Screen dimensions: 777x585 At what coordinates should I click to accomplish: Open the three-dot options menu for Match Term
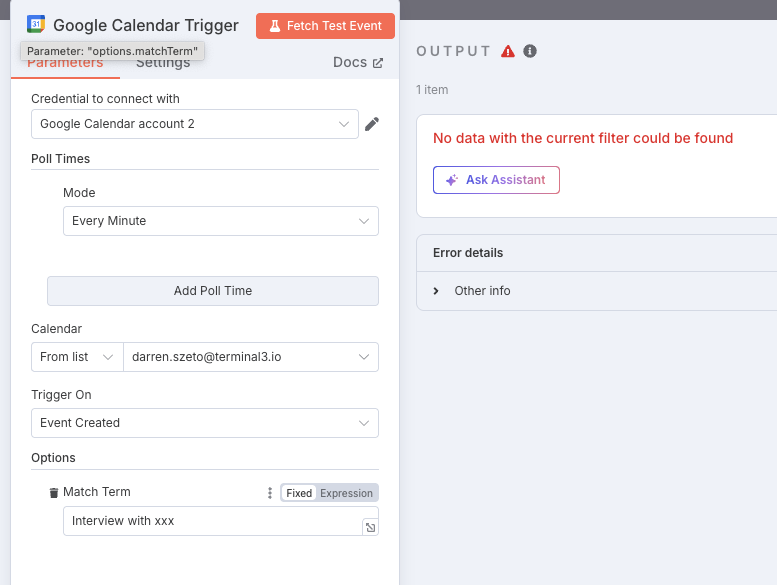pyautogui.click(x=269, y=493)
